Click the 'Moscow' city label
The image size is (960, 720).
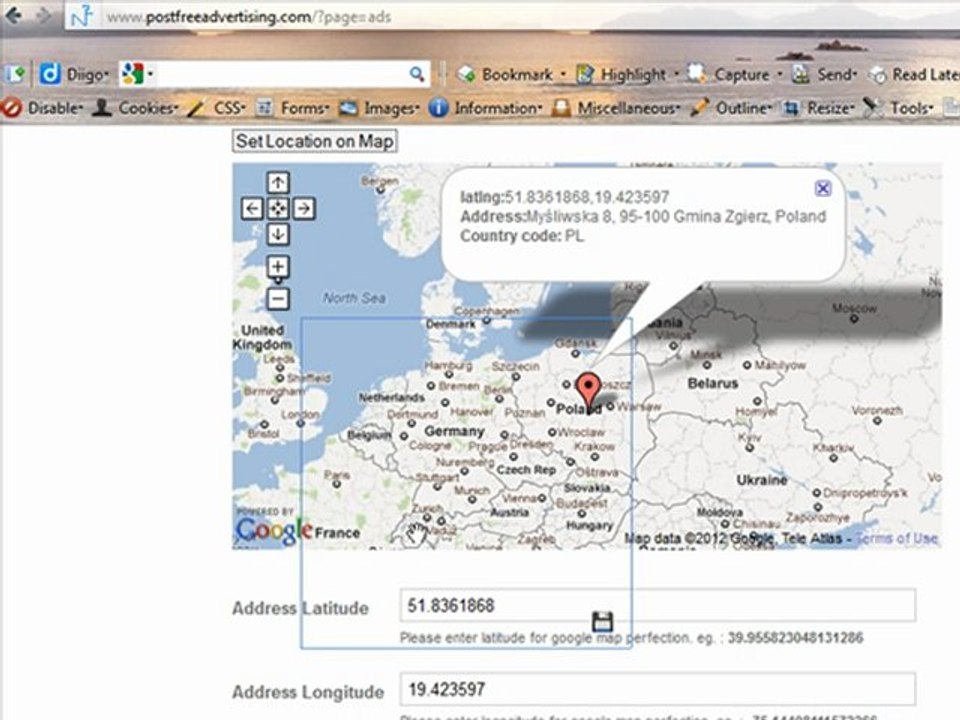(855, 307)
